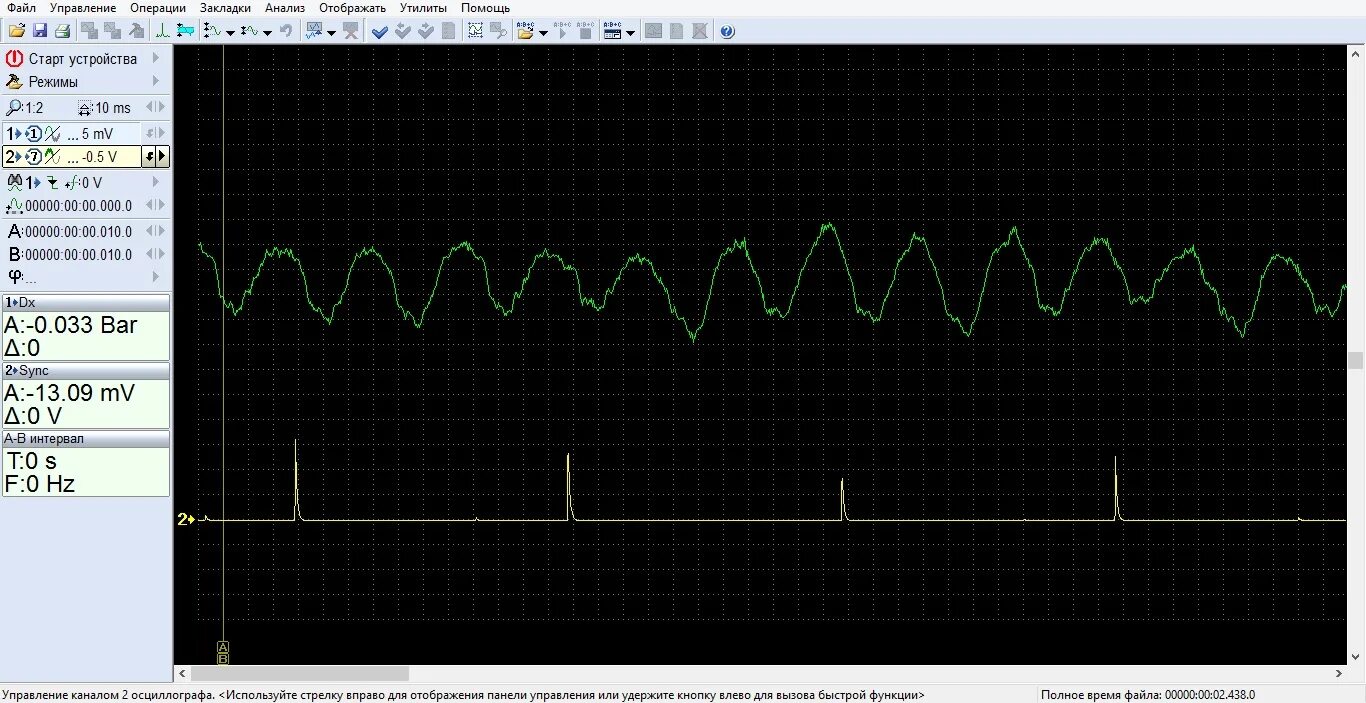
Task: Expand the Старт устройства submenu arrow
Action: click(156, 59)
